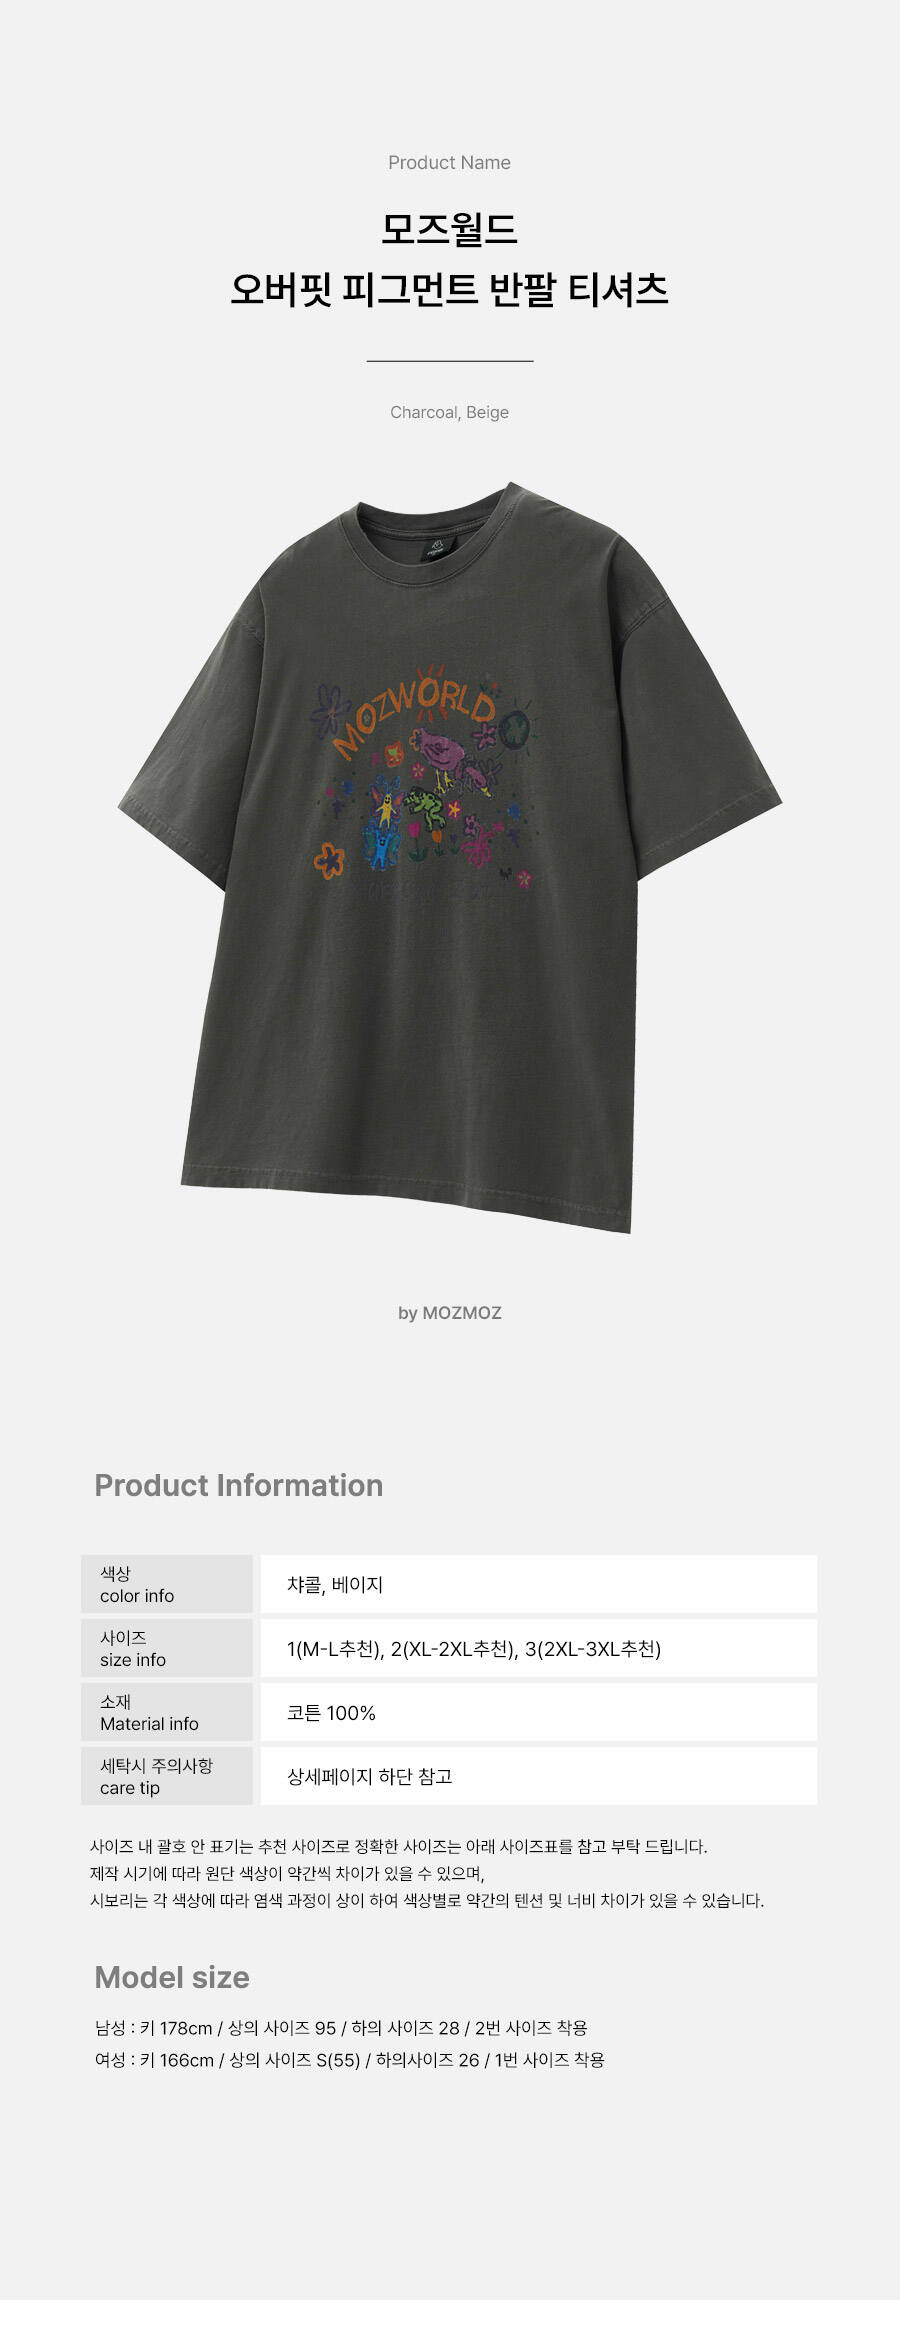Screen dimensions: 900x2336
Task: Click the 모즈월드 product title text
Action: tap(449, 229)
